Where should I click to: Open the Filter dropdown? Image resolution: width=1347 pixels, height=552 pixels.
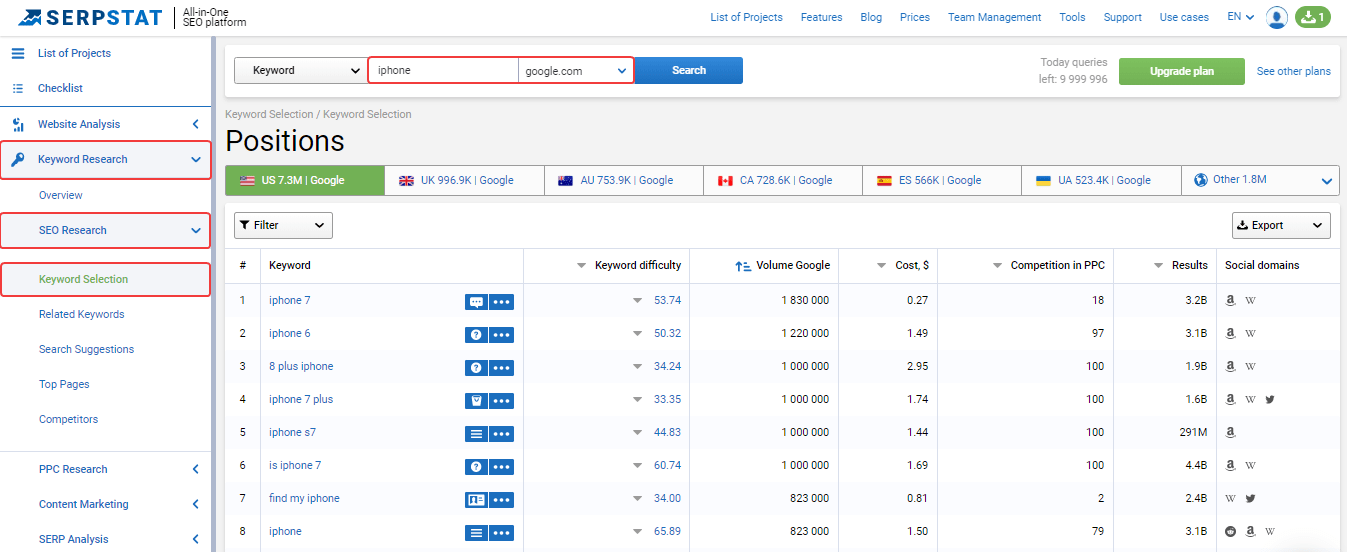(x=283, y=225)
